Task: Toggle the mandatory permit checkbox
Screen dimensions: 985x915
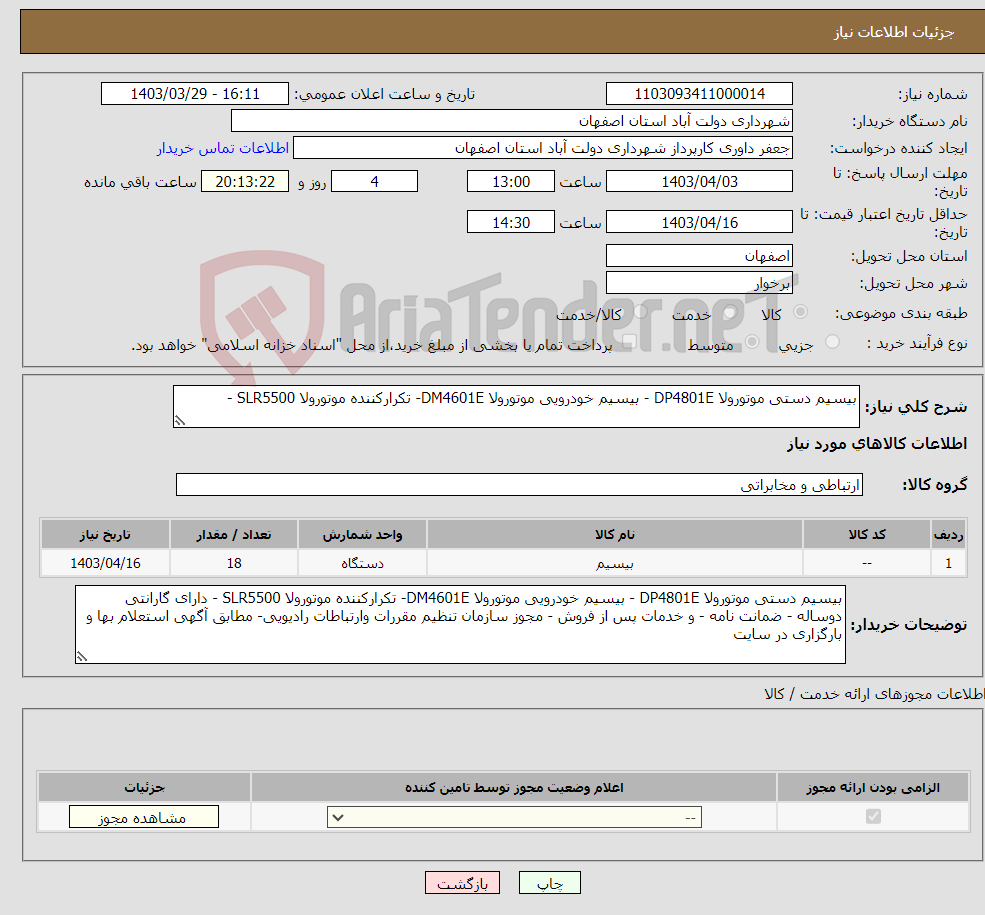Action: pos(873,816)
